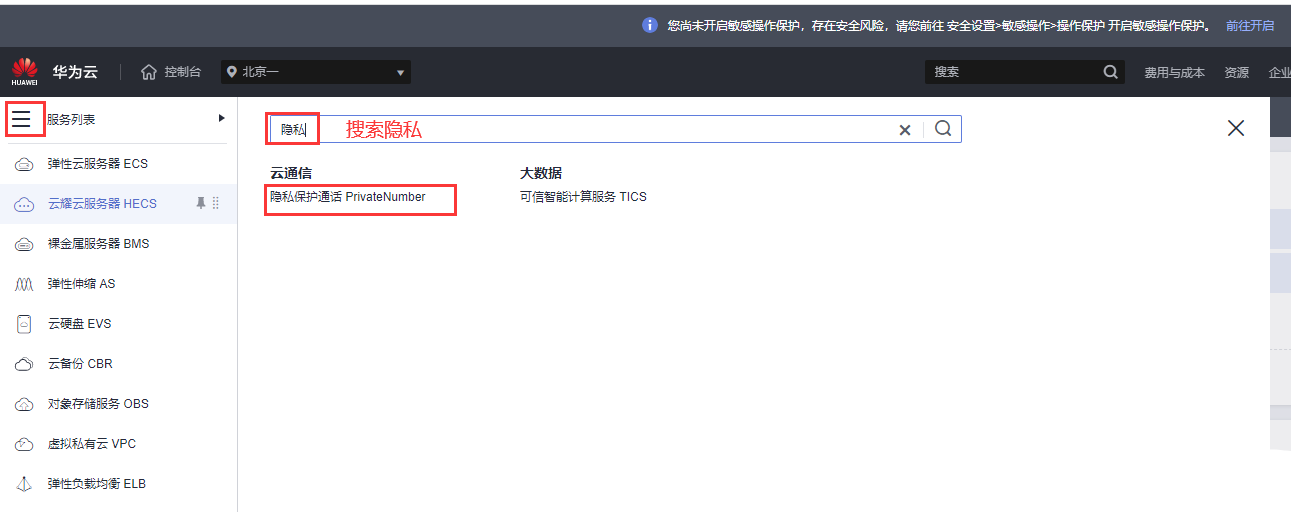The height and width of the screenshot is (512, 1291).
Task: Click 前往开启 link in banner
Action: [1250, 25]
